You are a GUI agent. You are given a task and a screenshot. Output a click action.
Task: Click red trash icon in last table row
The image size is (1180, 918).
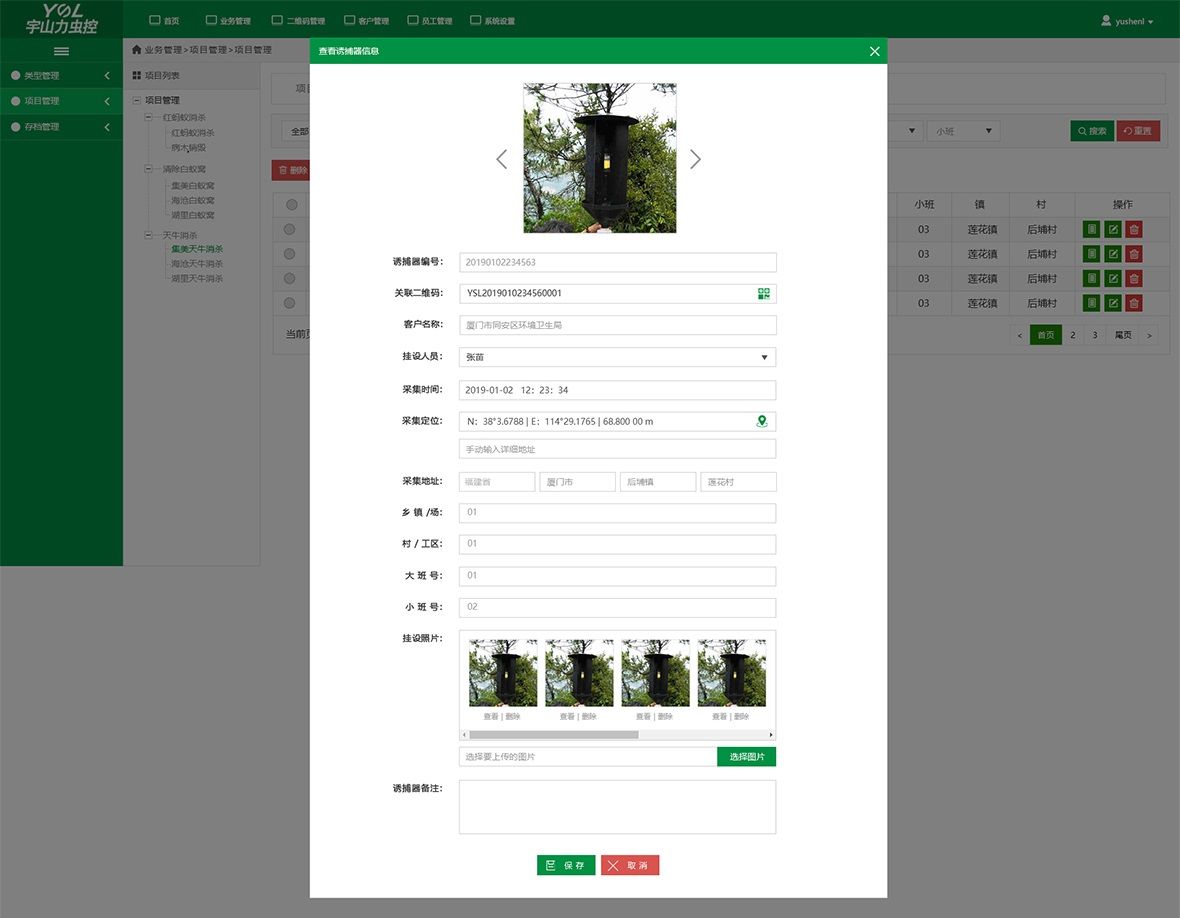click(1133, 303)
